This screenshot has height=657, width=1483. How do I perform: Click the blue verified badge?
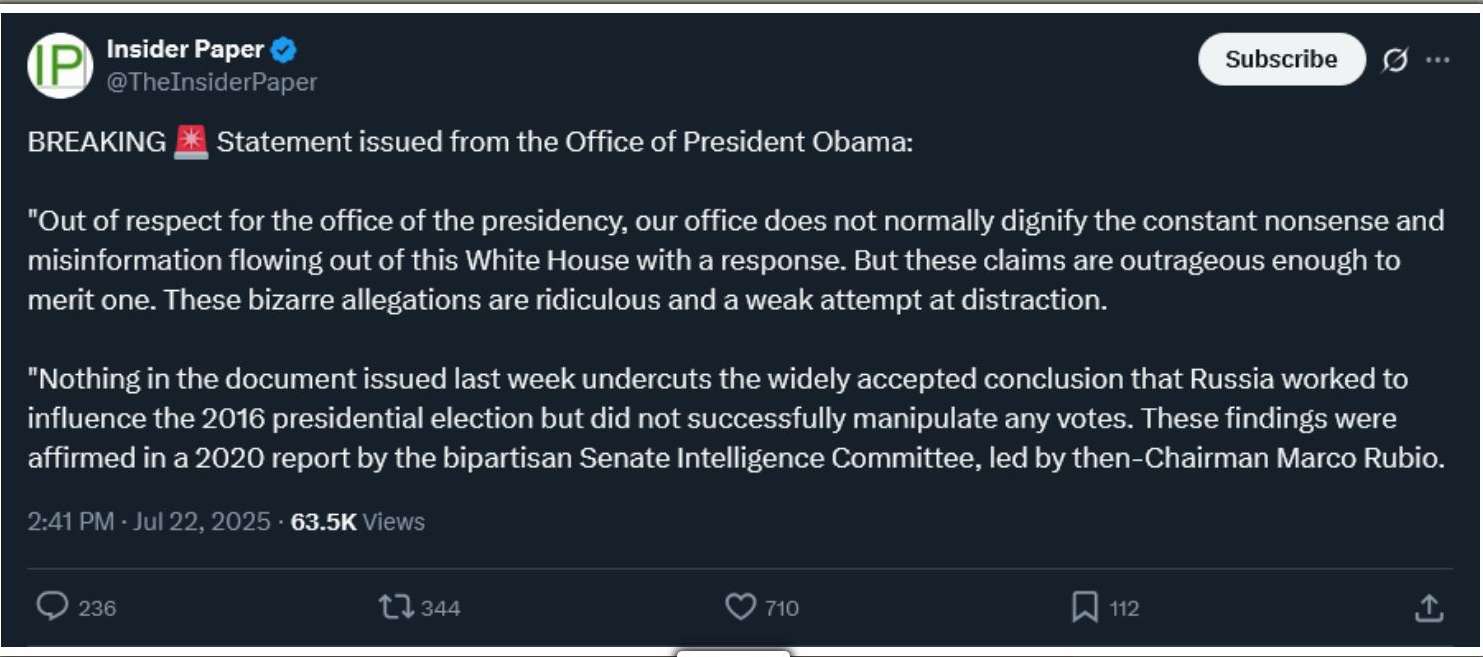[x=284, y=49]
